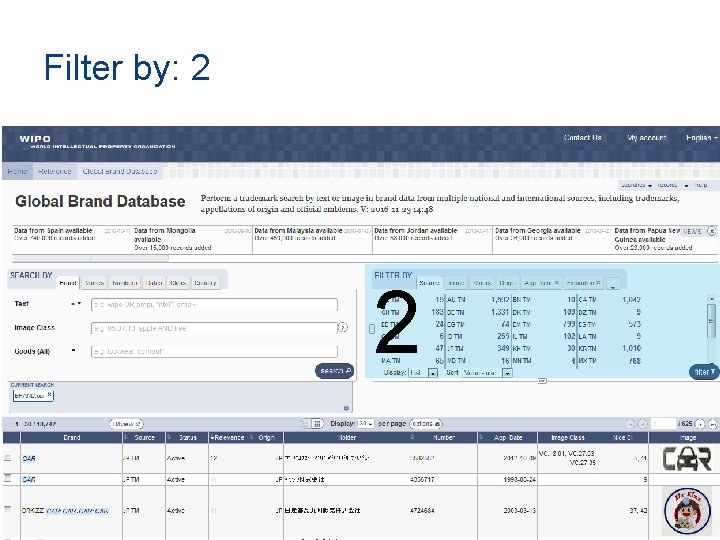The width and height of the screenshot is (720, 540).
Task: Switch to the Origin filter tab
Action: point(507,283)
